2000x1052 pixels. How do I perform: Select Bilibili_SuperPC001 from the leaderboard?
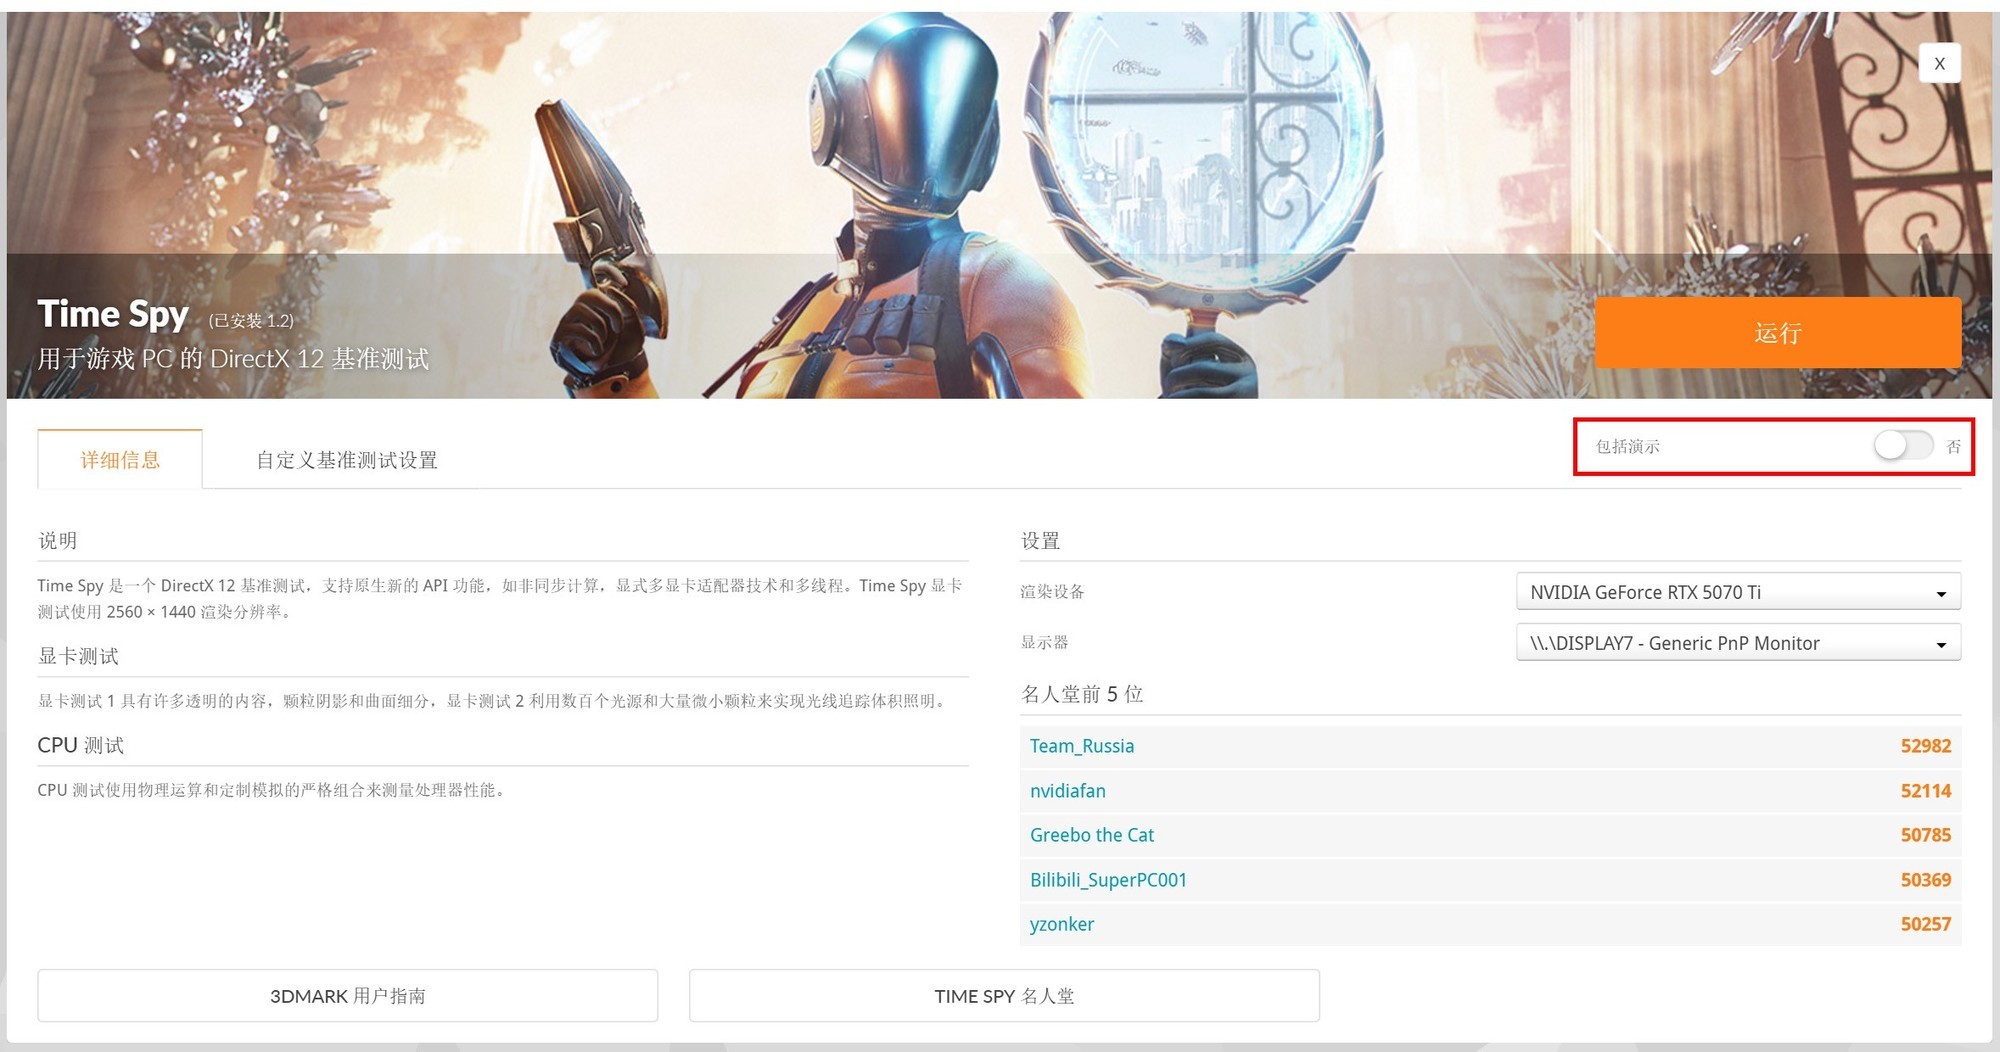[1108, 880]
